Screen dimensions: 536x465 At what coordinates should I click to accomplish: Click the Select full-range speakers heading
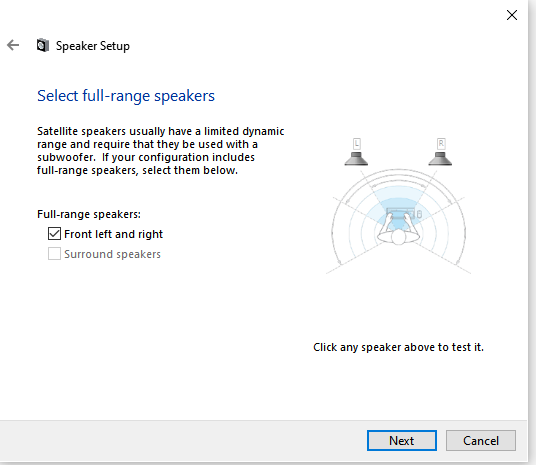[126, 96]
